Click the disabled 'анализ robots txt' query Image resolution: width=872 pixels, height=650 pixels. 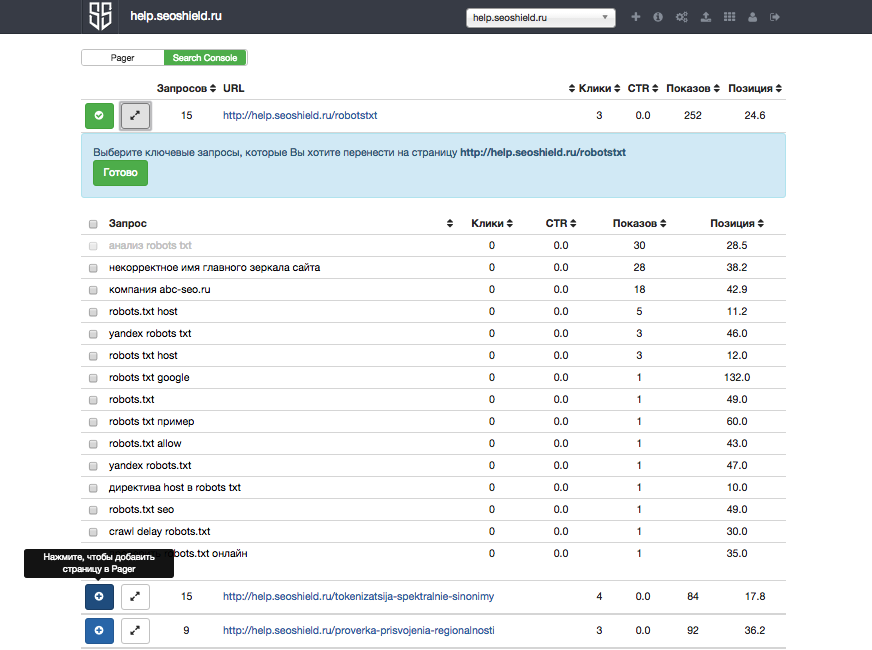[x=150, y=245]
